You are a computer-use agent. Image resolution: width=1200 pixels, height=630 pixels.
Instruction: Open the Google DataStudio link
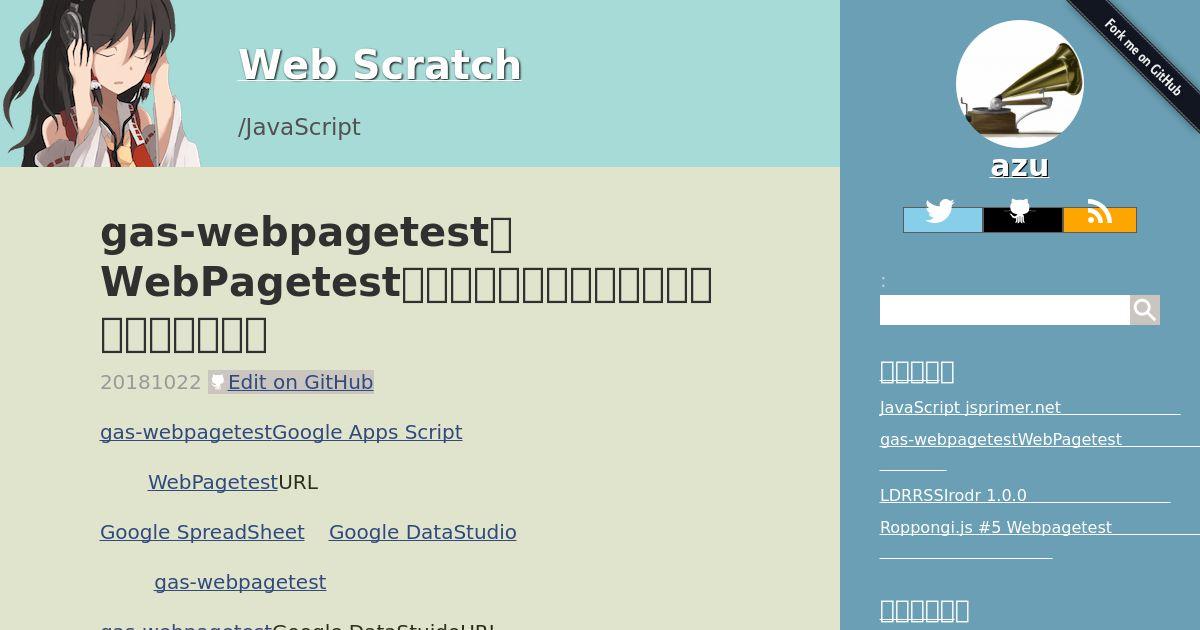(x=423, y=532)
